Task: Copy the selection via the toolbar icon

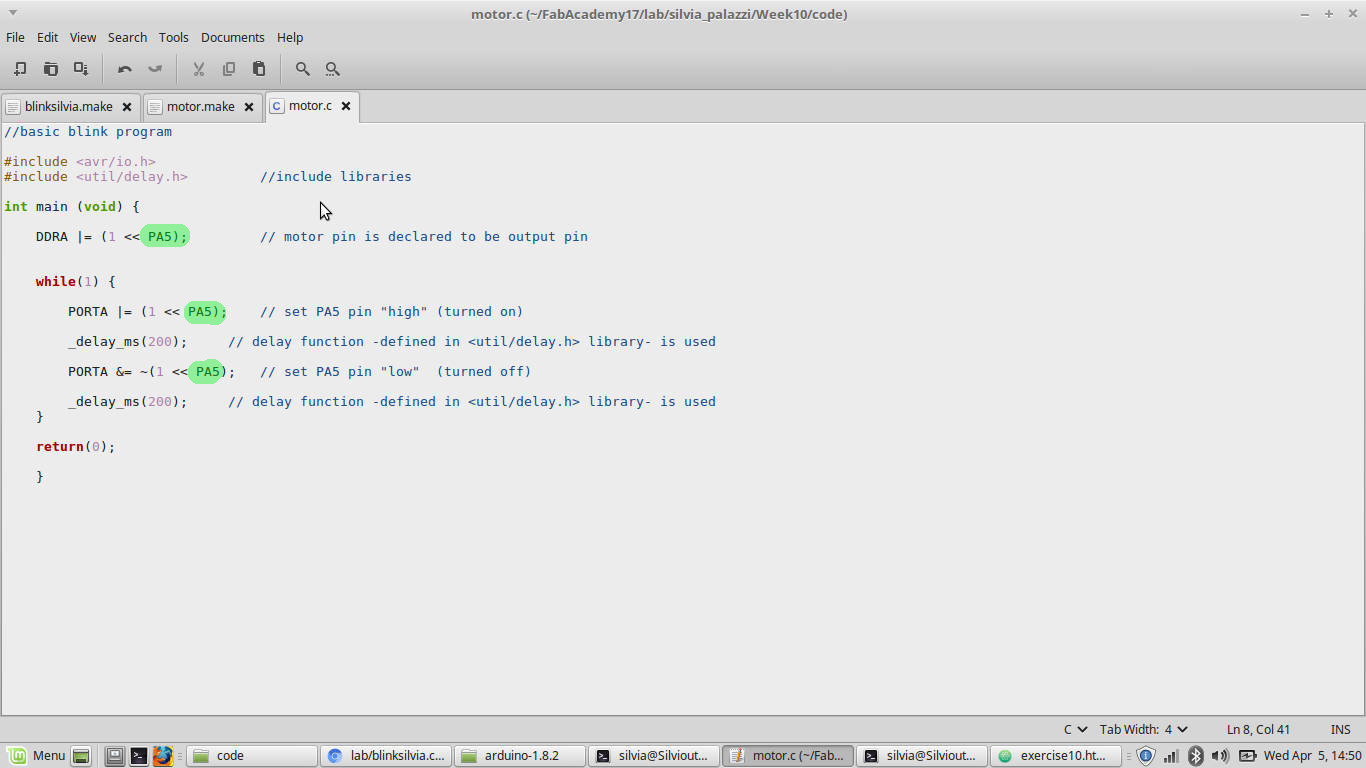Action: coord(229,69)
